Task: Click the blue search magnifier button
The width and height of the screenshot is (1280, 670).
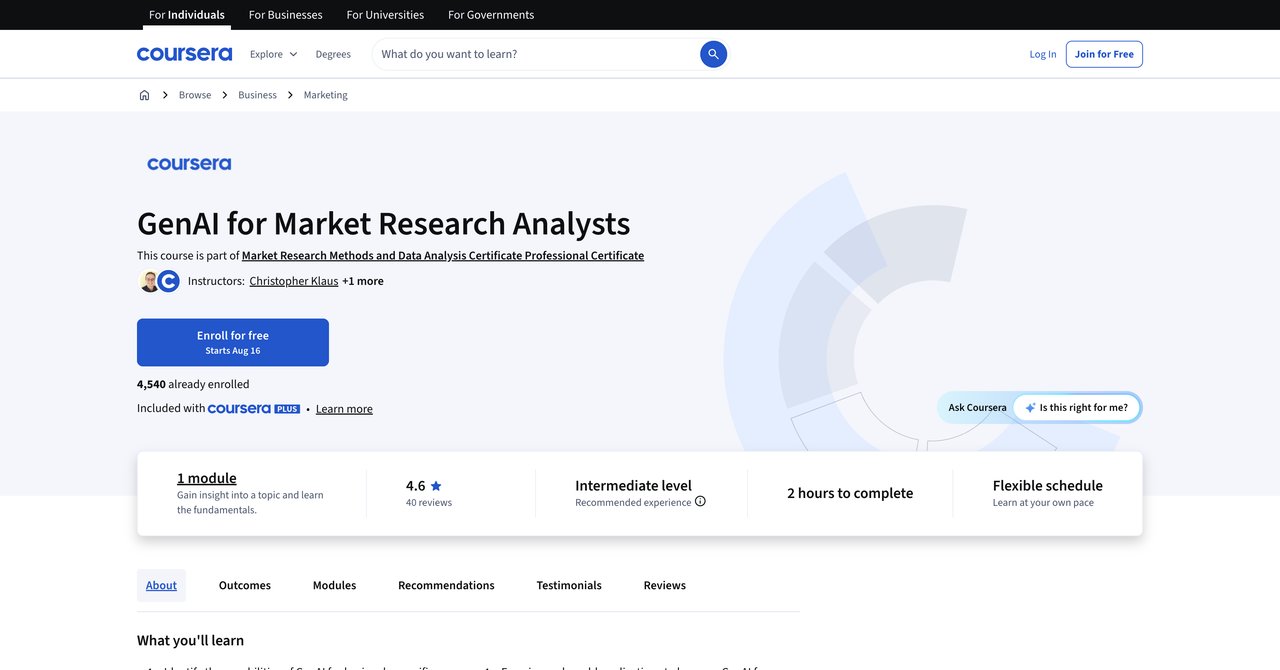Action: tap(713, 54)
